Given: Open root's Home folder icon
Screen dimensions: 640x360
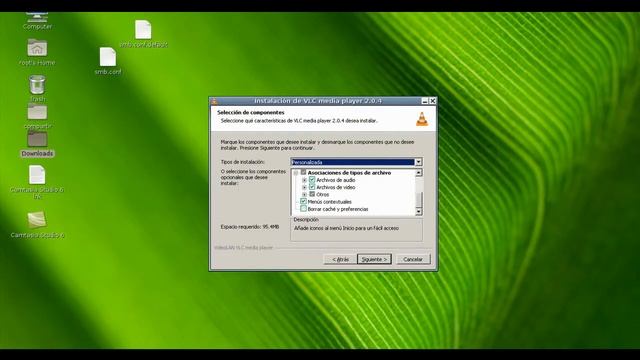Looking at the screenshot, I should tap(37, 48).
